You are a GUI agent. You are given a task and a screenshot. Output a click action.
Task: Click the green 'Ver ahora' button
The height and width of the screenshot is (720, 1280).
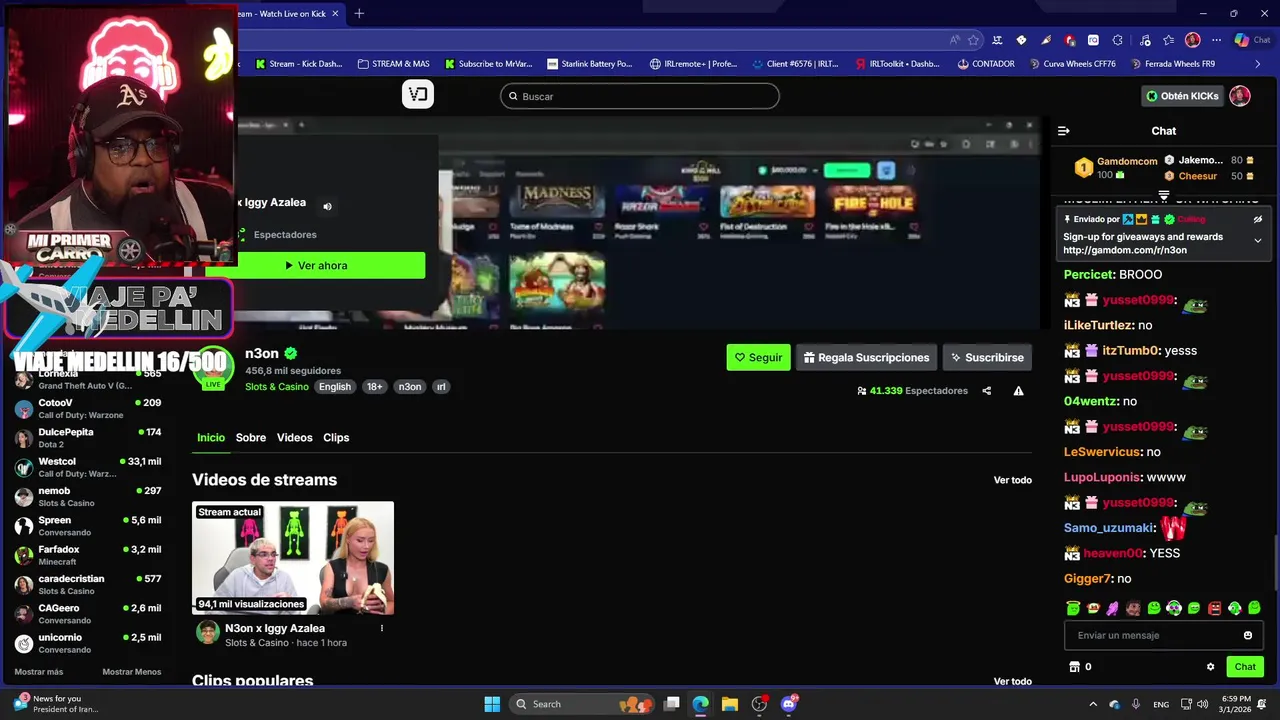pyautogui.click(x=316, y=266)
